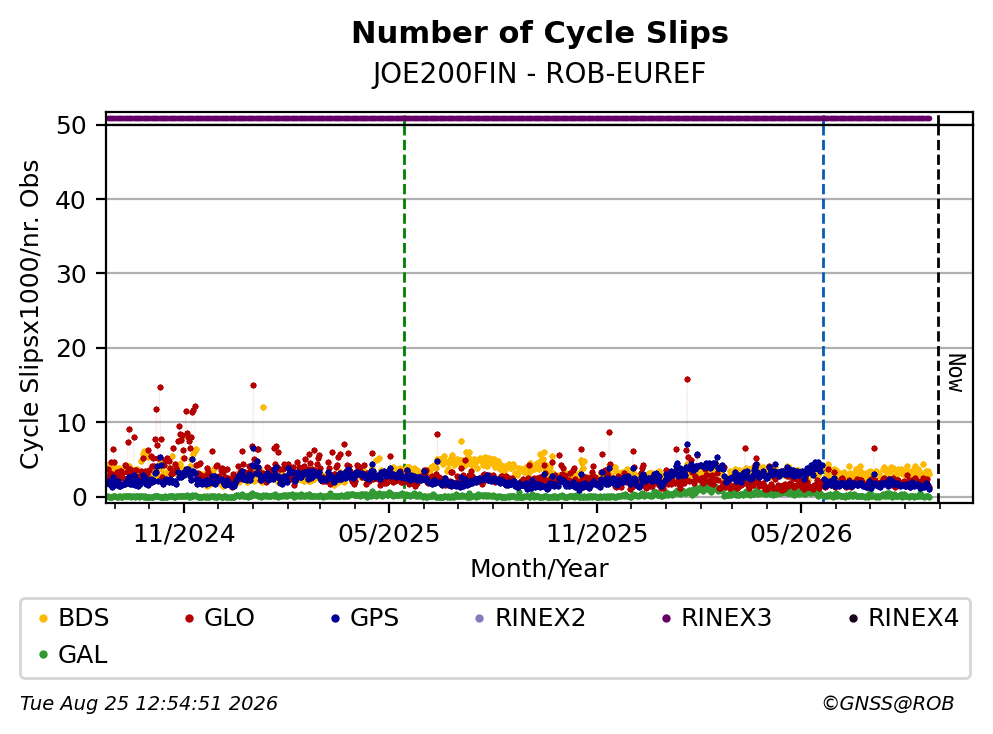Viewport: 993px width, 734px height.
Task: Select the BDS legend label
Action: [84, 618]
